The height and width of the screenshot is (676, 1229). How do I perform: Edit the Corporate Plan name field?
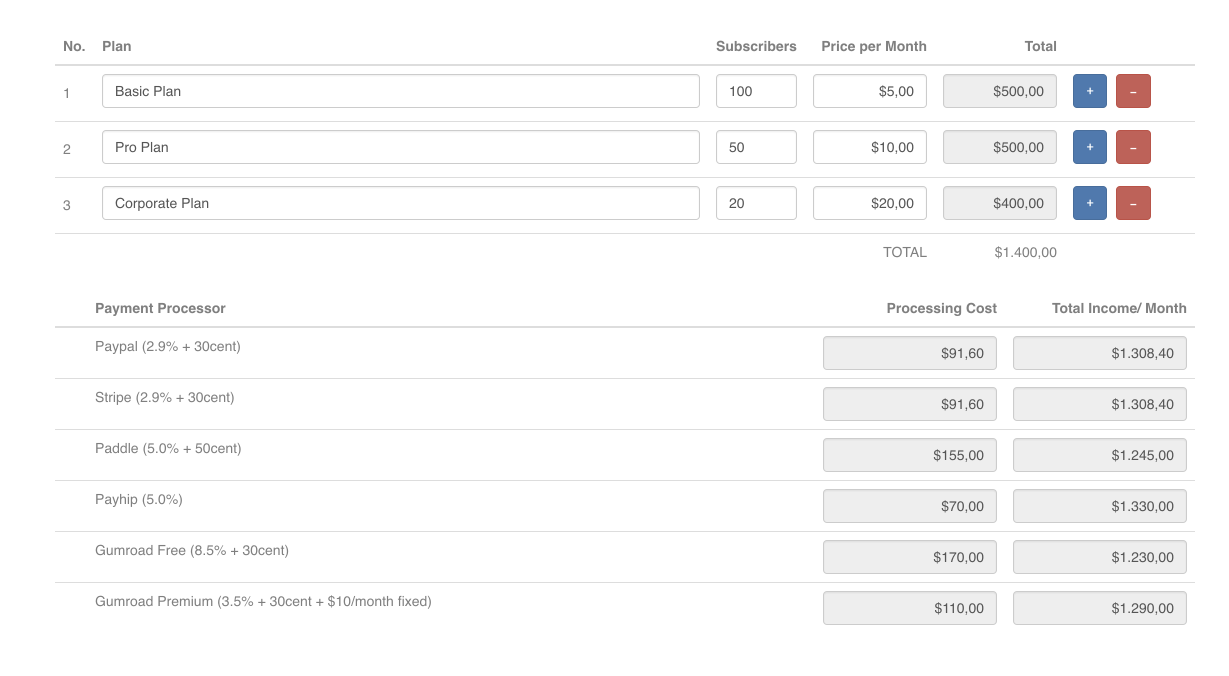400,202
